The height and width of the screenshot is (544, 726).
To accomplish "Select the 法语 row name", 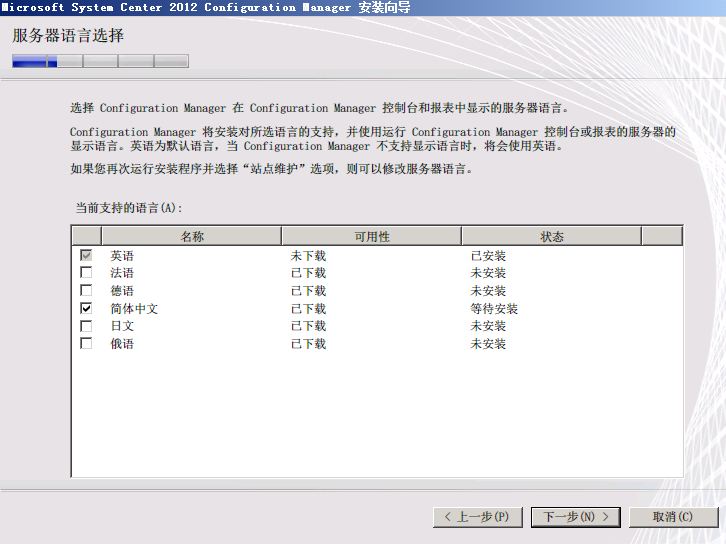I will (x=122, y=273).
